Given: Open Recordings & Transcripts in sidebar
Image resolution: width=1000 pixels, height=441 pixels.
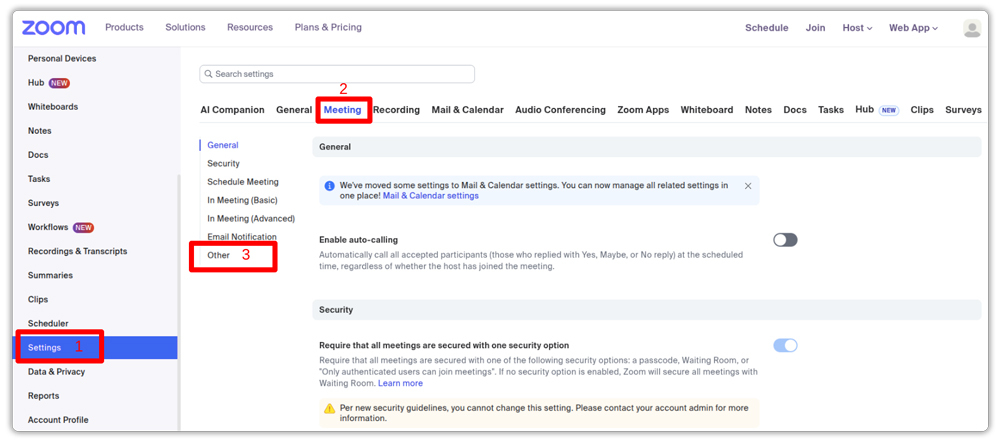Looking at the screenshot, I should (x=77, y=251).
